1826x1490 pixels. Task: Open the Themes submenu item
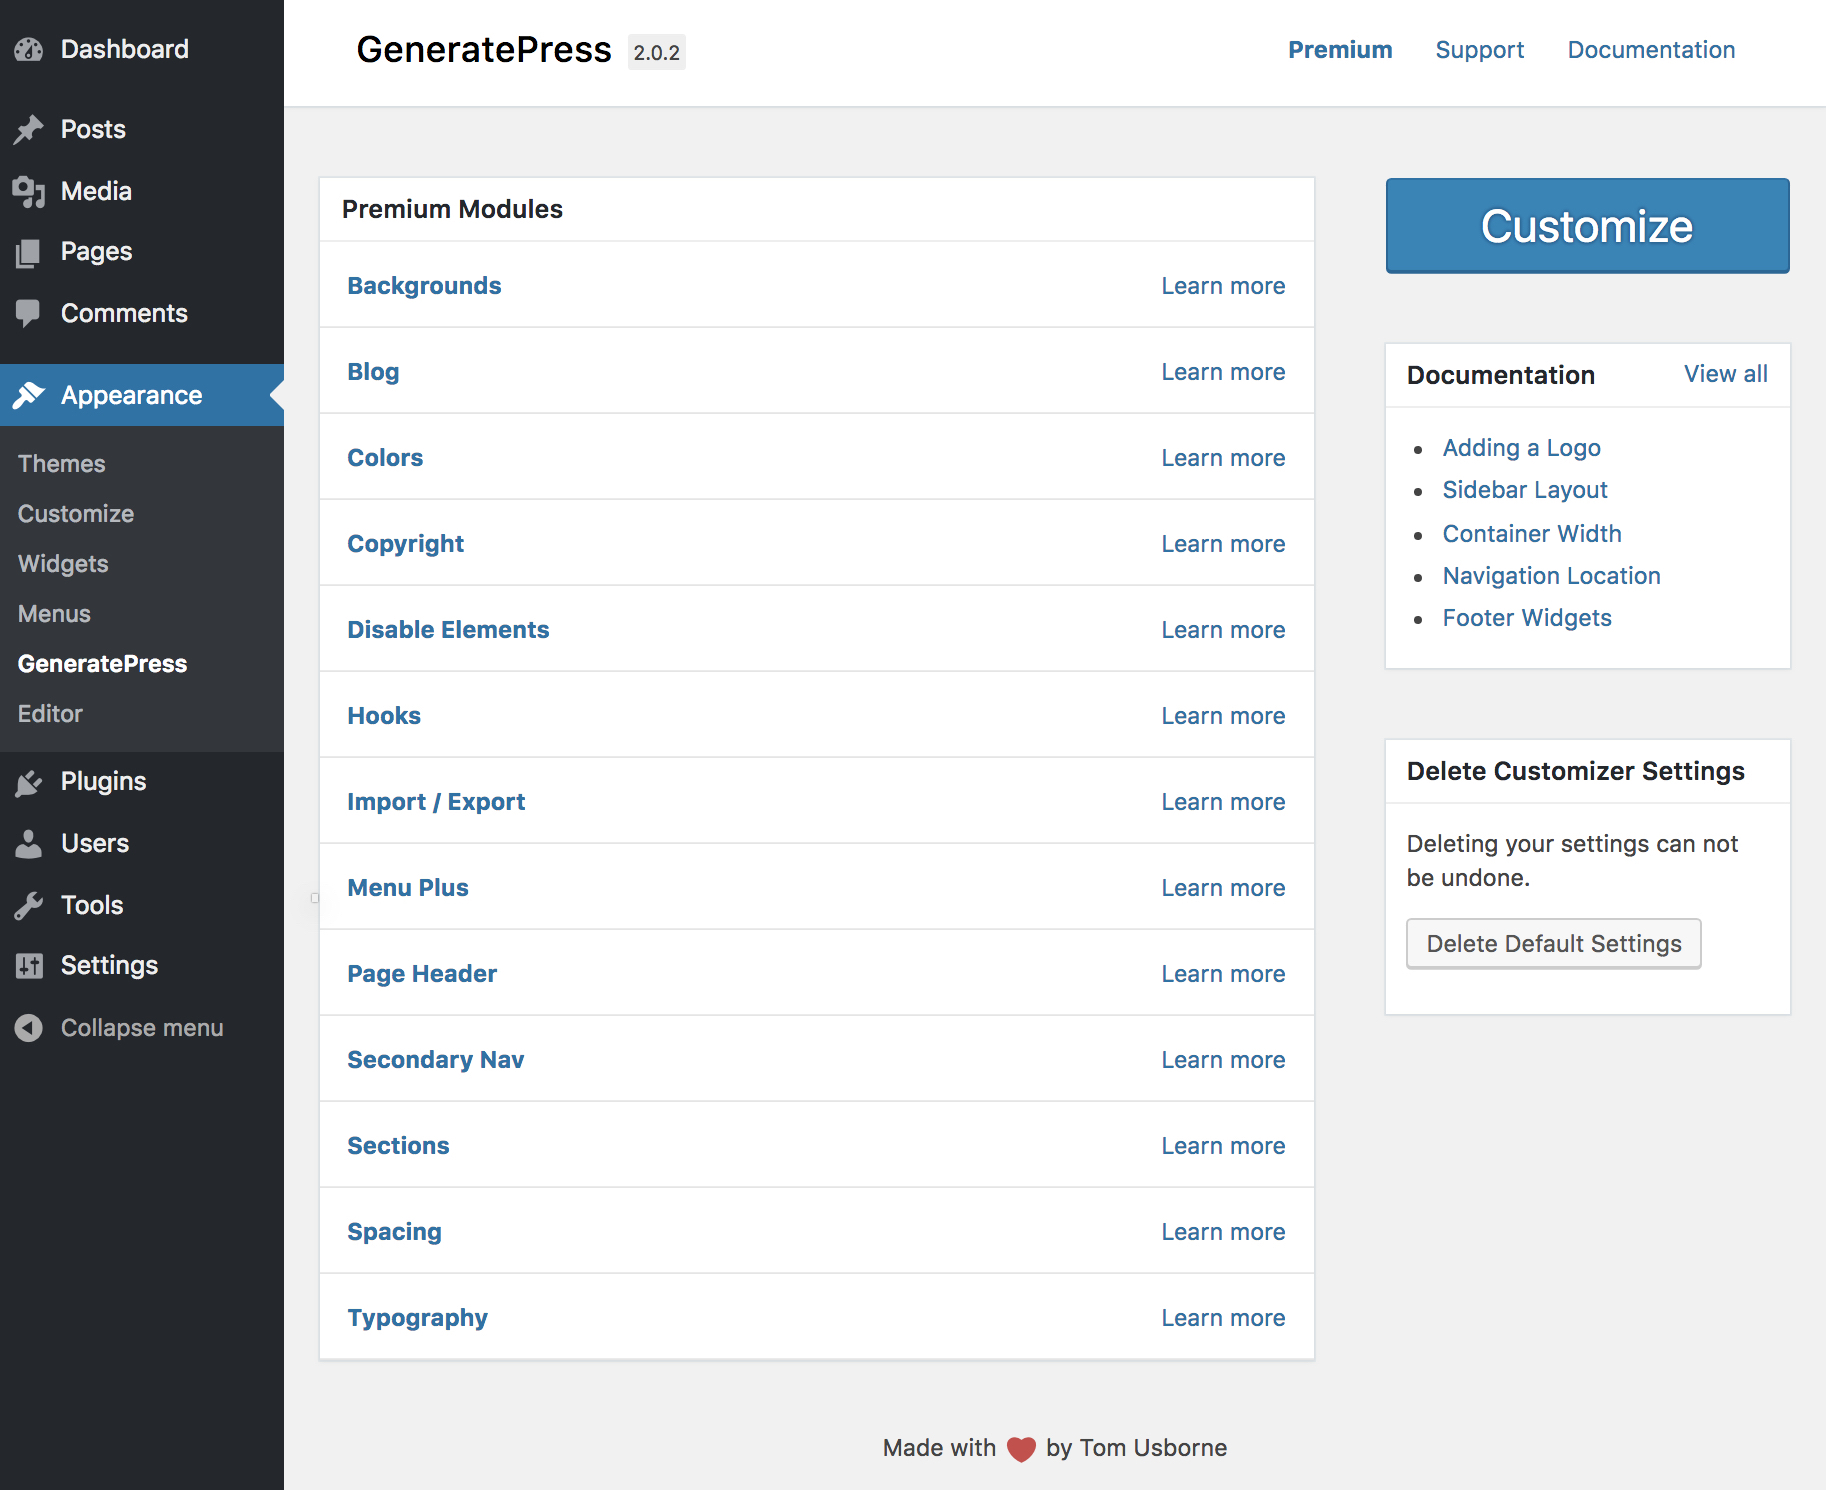pyautogui.click(x=61, y=464)
